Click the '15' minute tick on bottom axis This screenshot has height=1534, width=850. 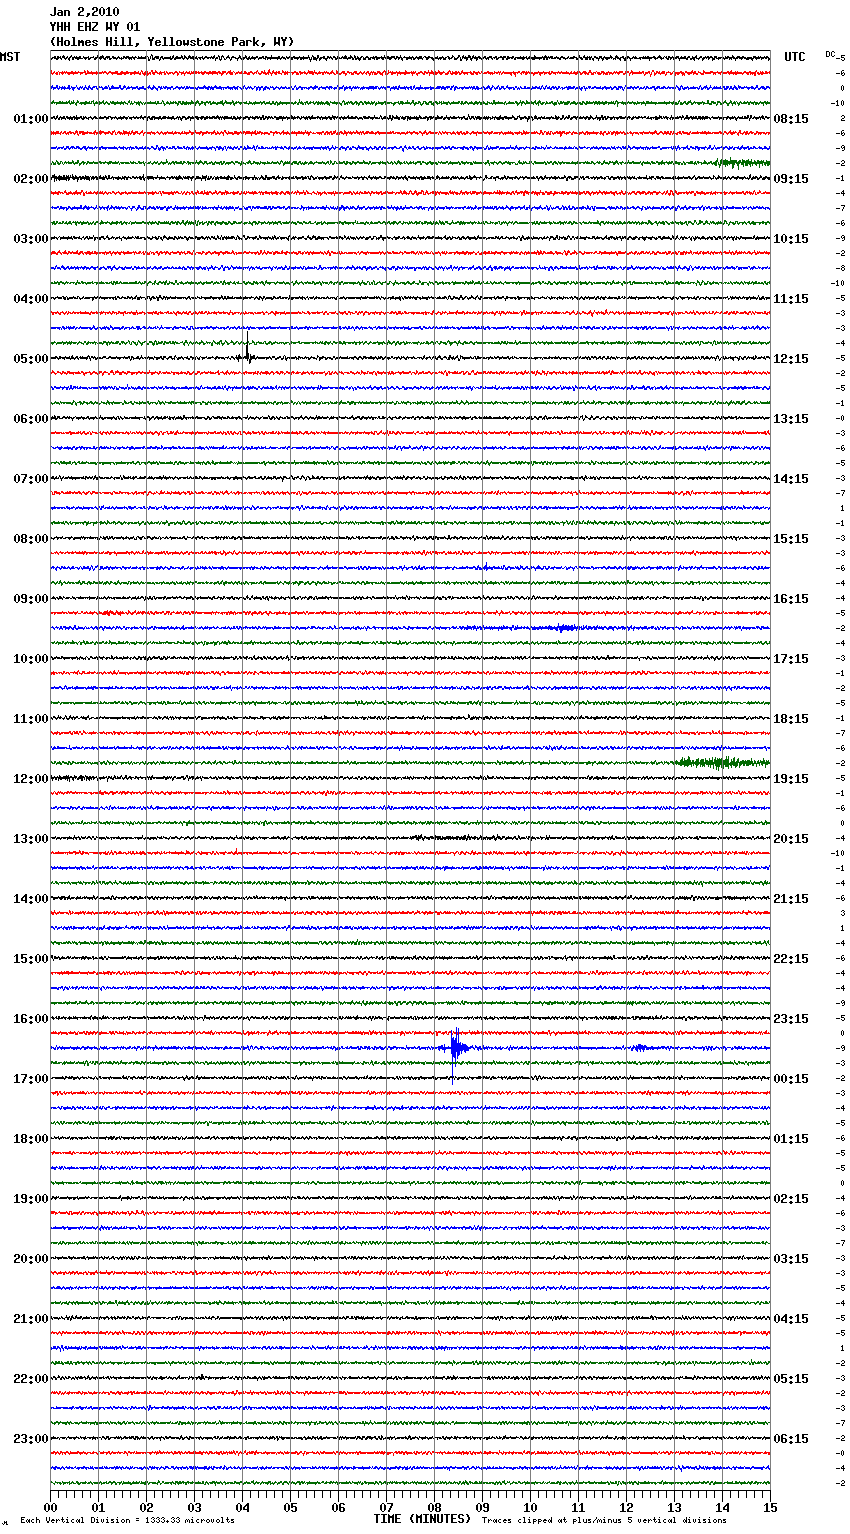[x=770, y=1508]
